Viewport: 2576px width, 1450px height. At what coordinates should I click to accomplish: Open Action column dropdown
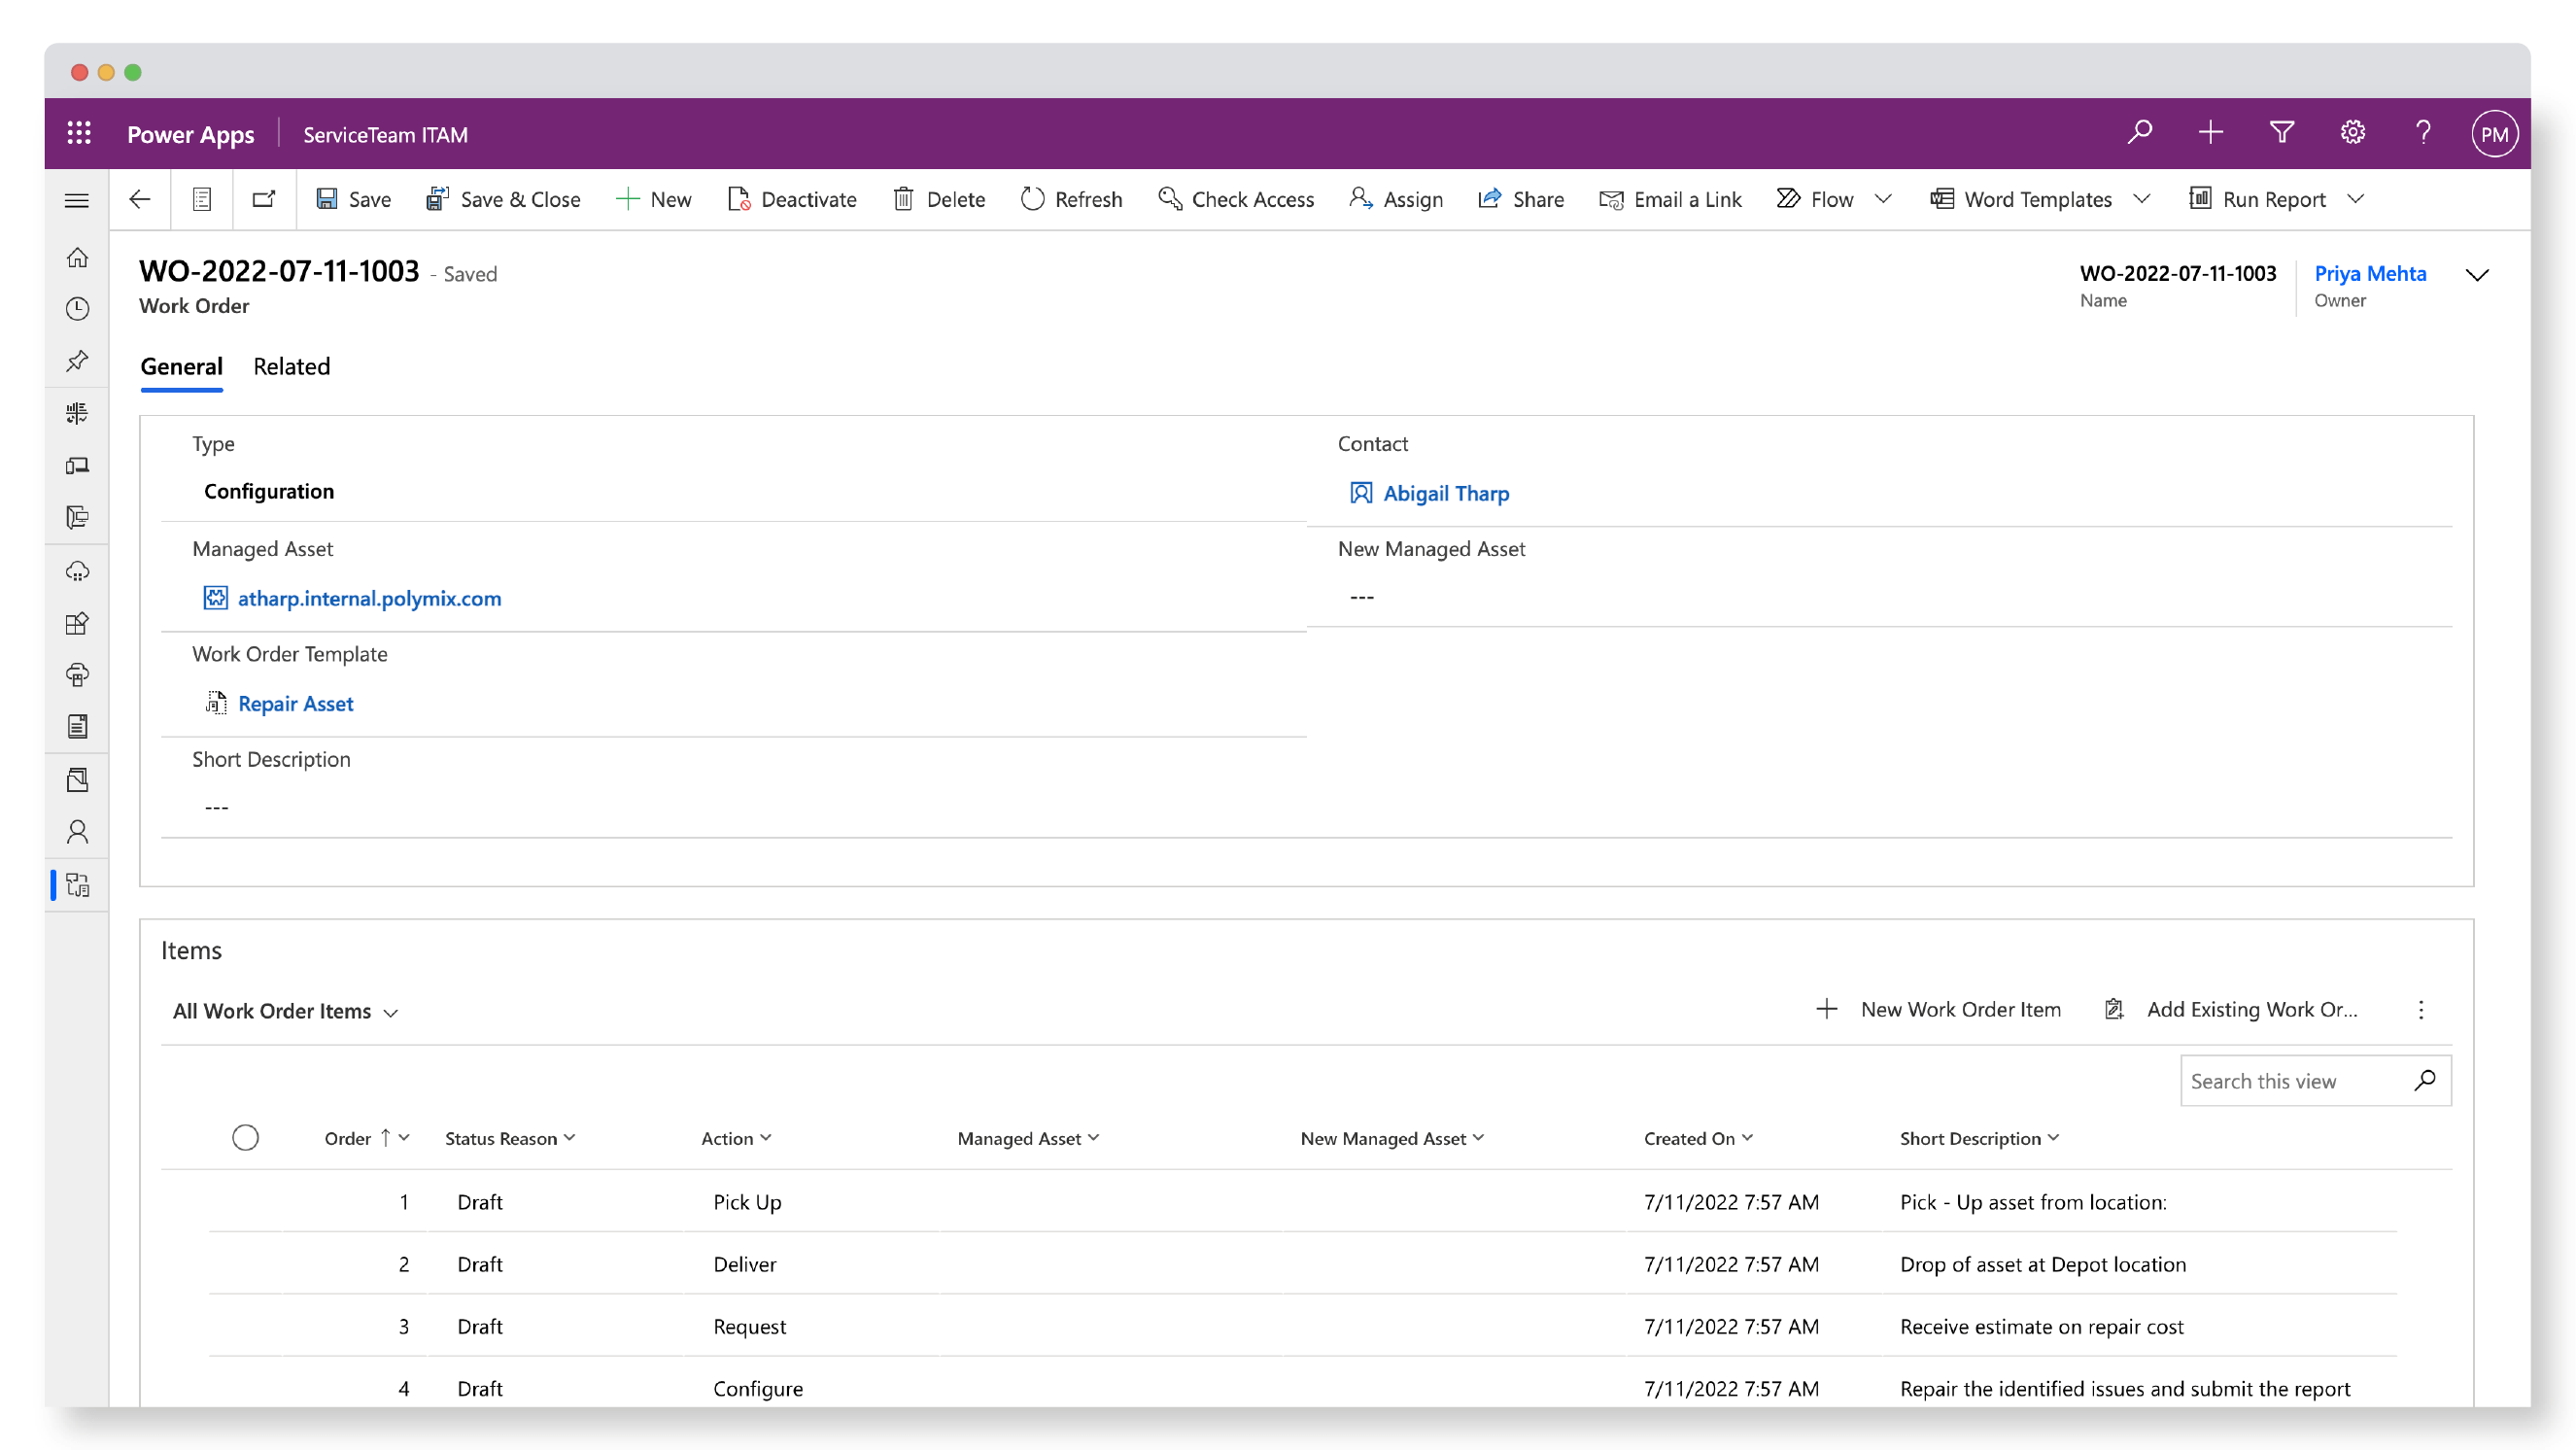tap(766, 1138)
